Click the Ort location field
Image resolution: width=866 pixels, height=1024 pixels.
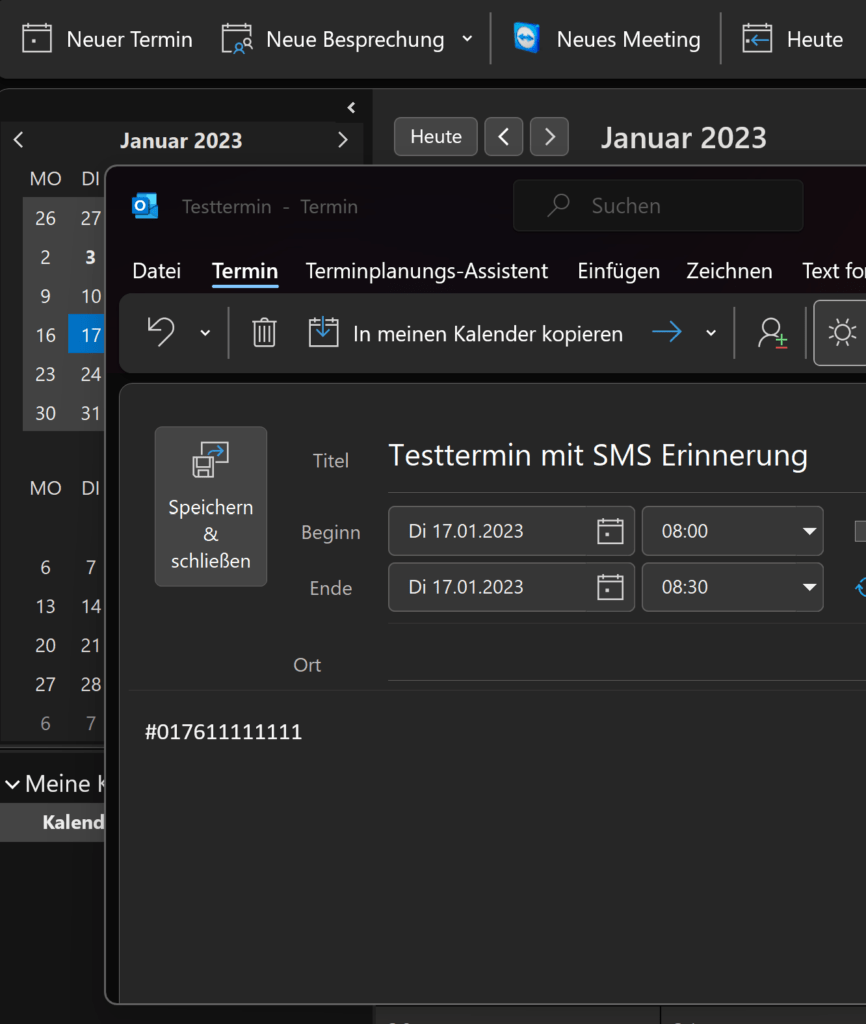point(627,664)
